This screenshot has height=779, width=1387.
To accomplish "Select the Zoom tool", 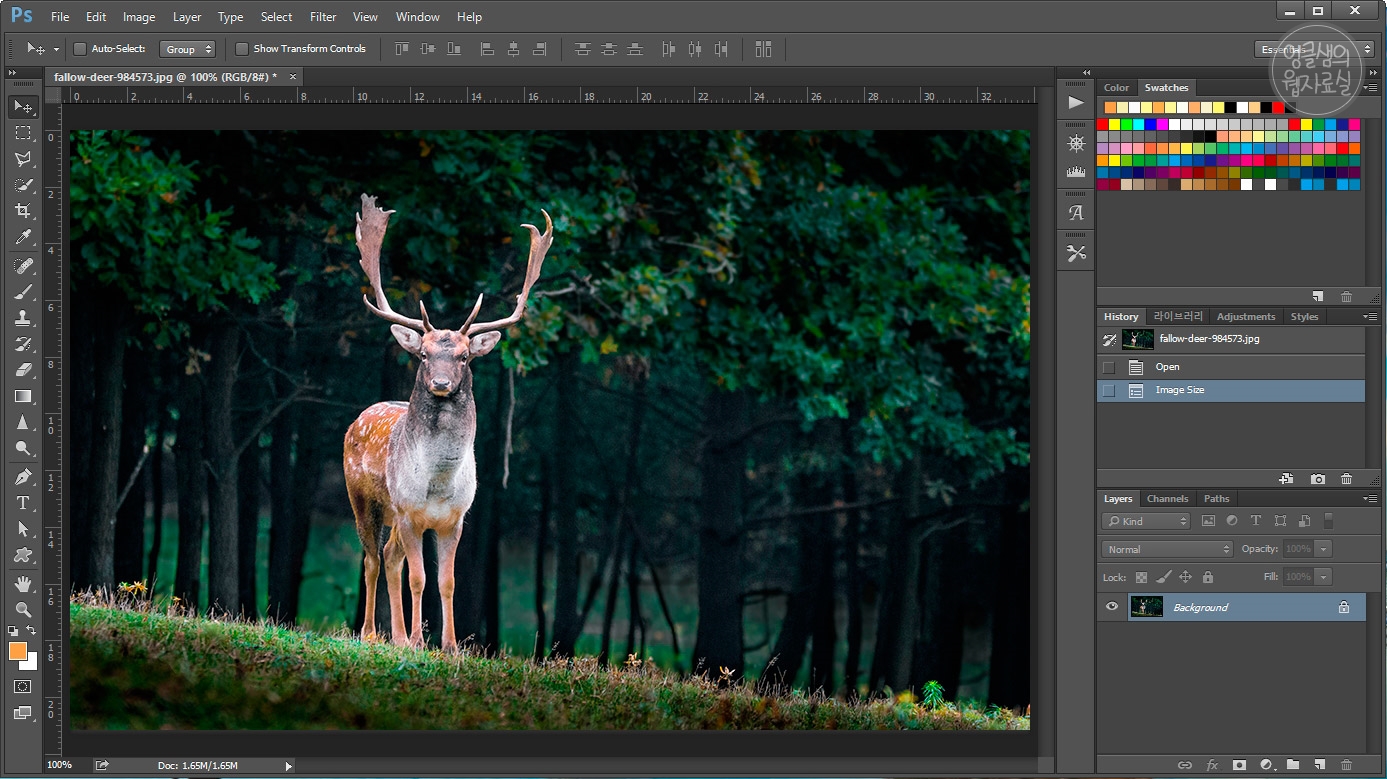I will tap(22, 609).
